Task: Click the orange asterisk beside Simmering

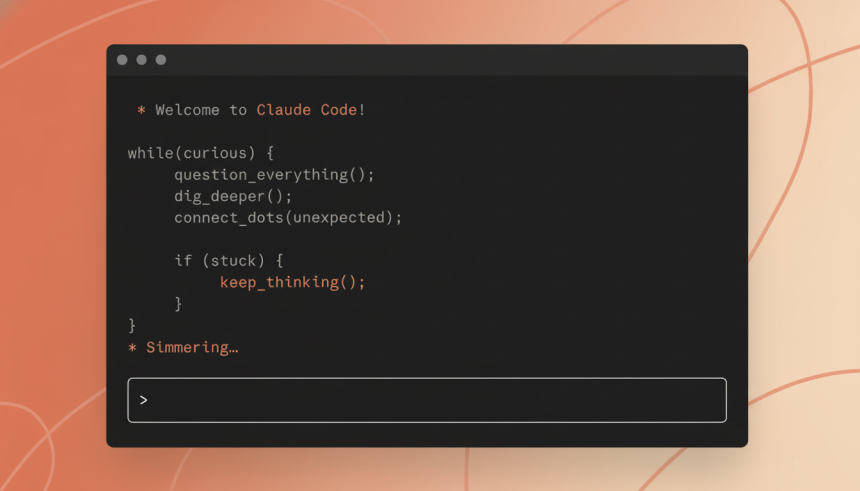Action: pos(132,348)
